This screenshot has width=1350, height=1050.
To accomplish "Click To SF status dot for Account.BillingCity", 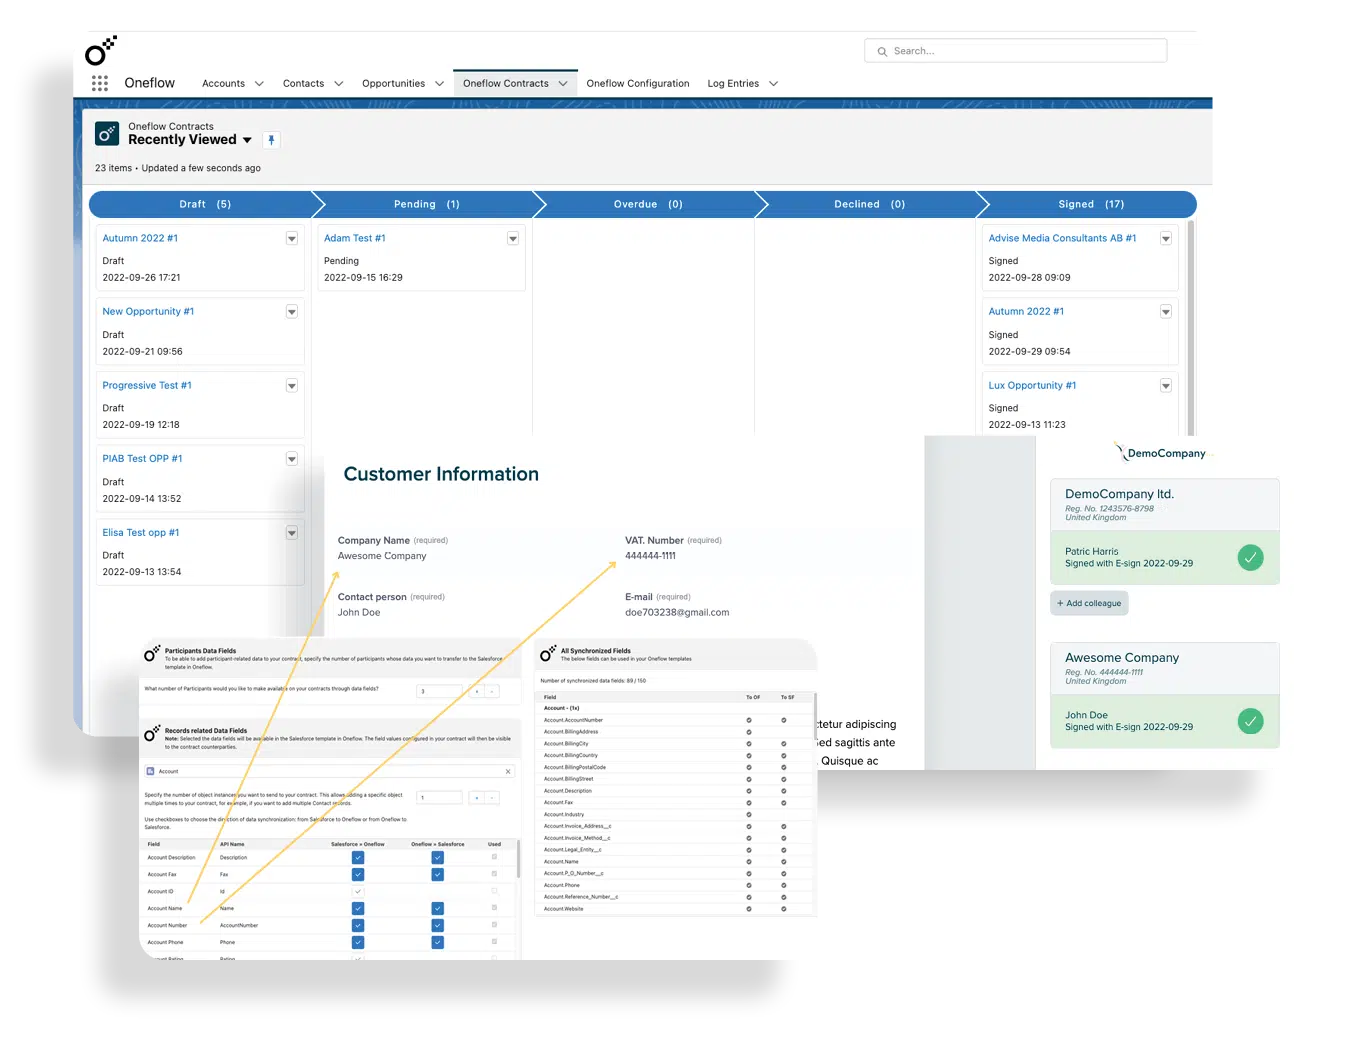I will 784,744.
